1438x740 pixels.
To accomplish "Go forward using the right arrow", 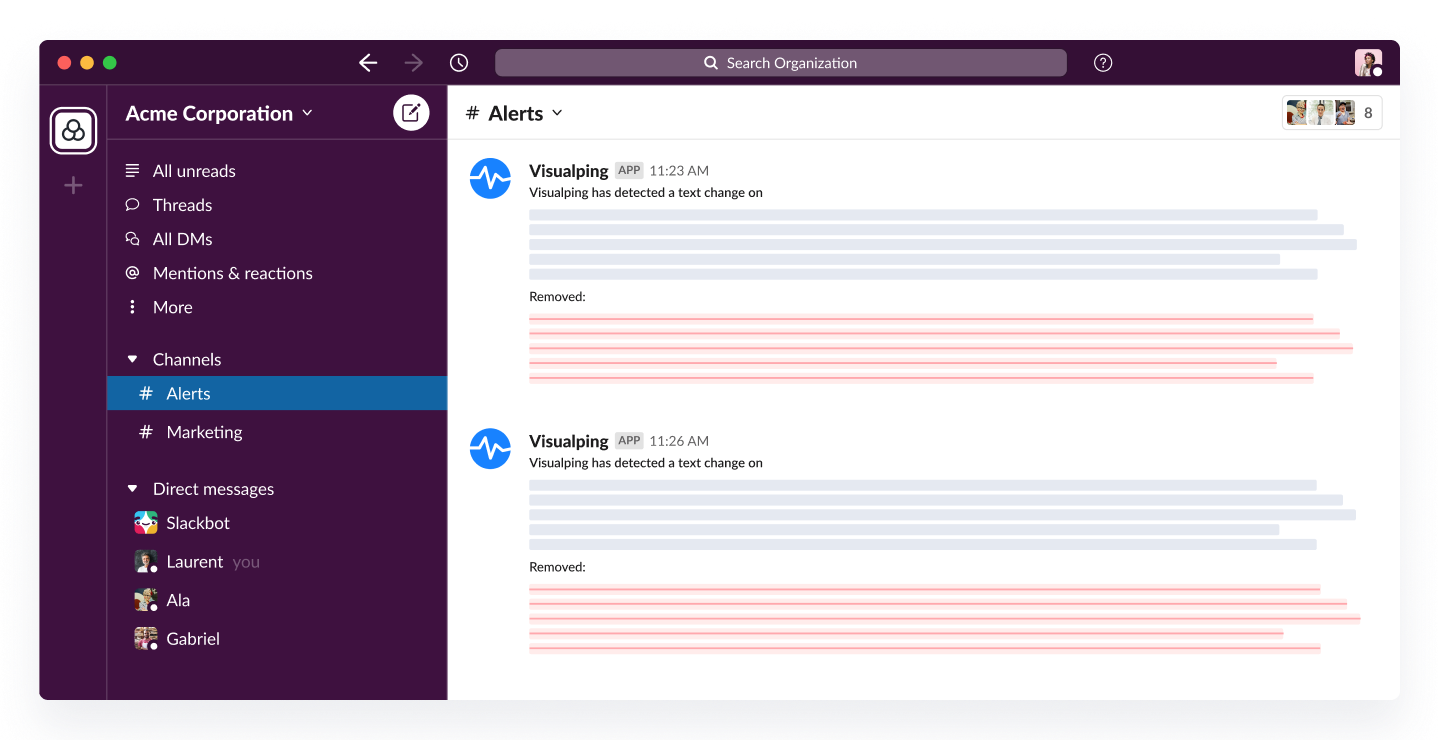I will click(x=414, y=63).
